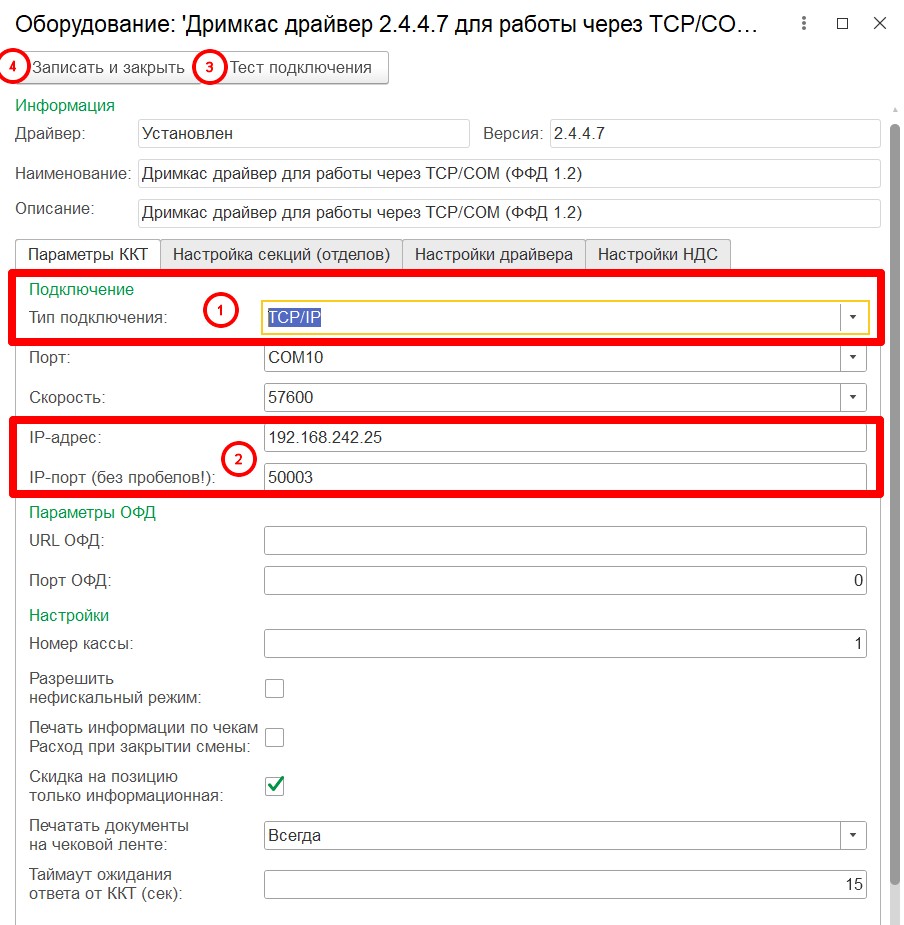The height and width of the screenshot is (925, 904).
Task: Uncheck 'Скидка на позицию только информационная'
Action: point(274,786)
